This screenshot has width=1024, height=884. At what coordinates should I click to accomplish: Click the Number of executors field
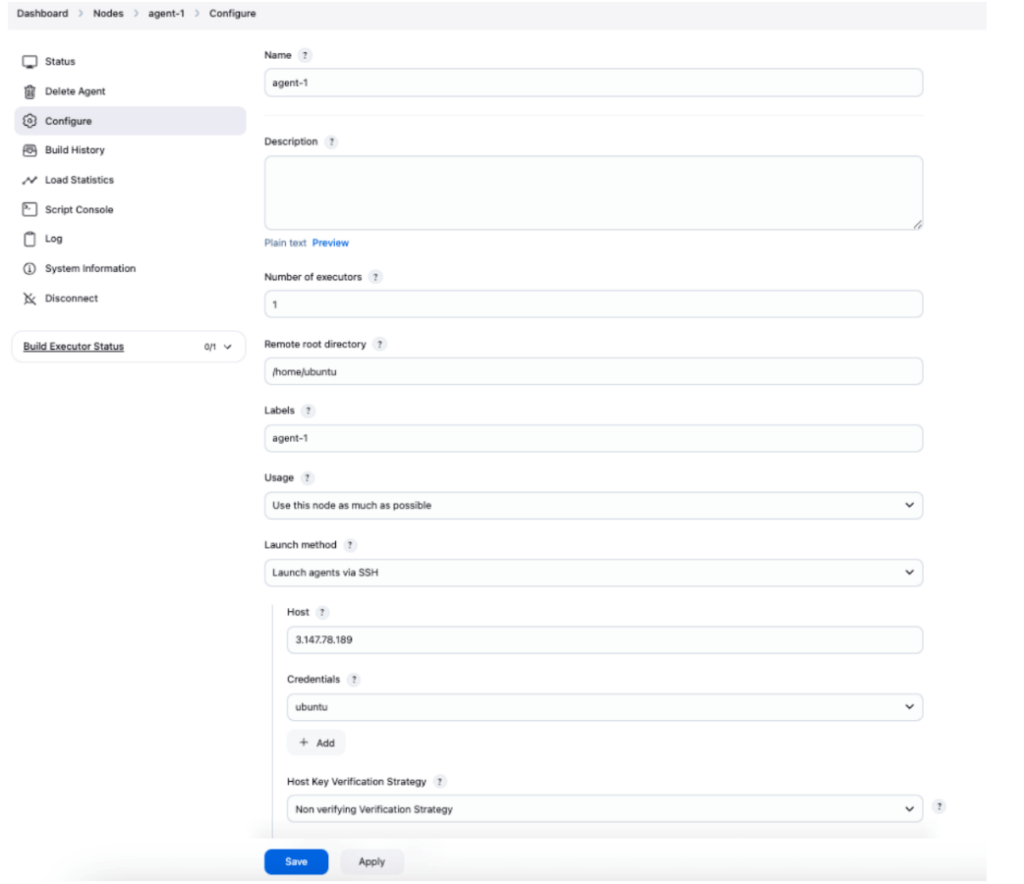tap(593, 304)
